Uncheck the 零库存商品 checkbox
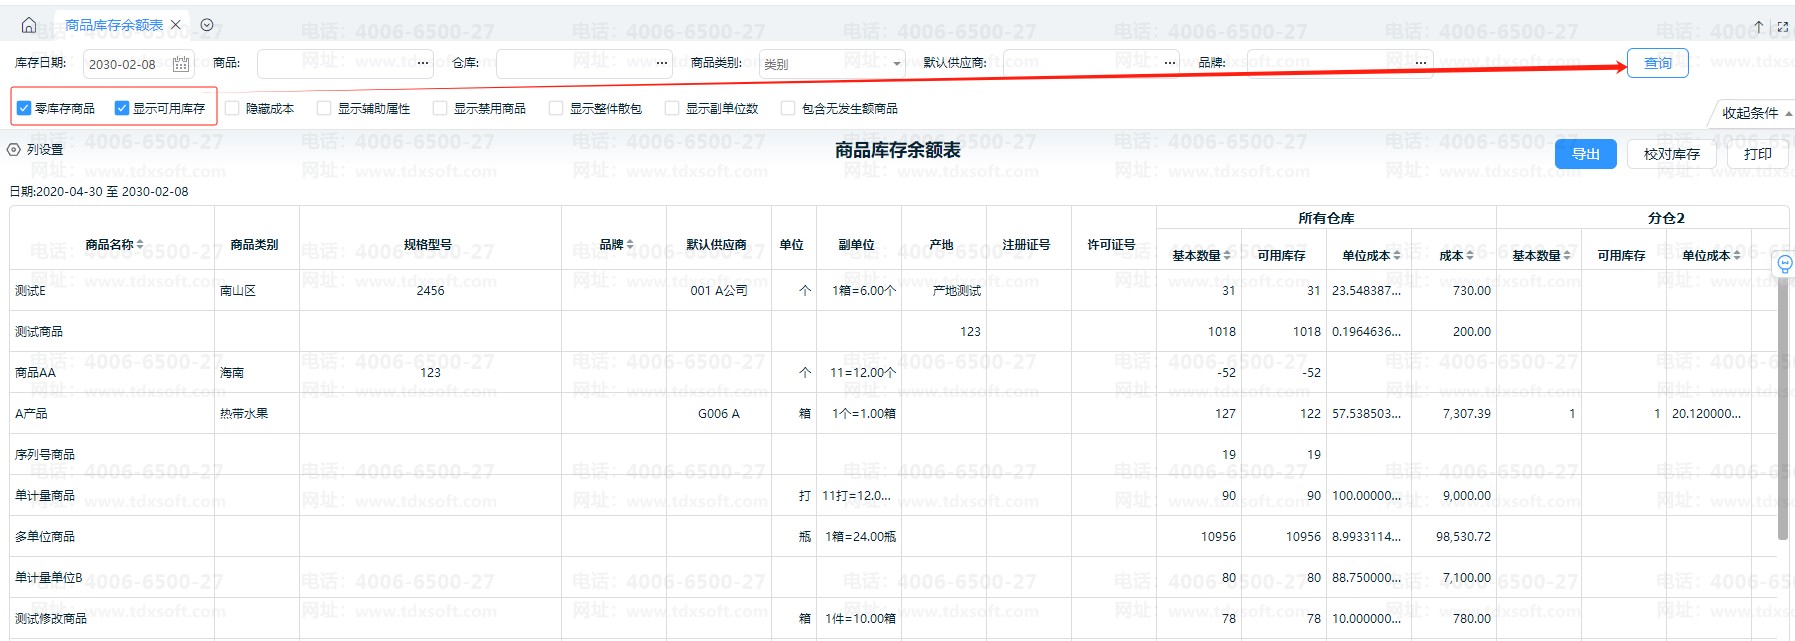This screenshot has width=1795, height=641. [24, 108]
